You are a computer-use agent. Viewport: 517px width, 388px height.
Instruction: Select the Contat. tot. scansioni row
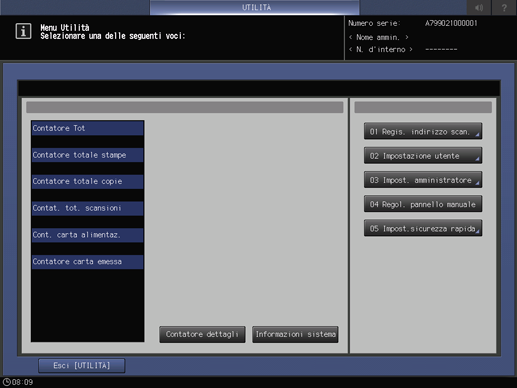(88, 208)
